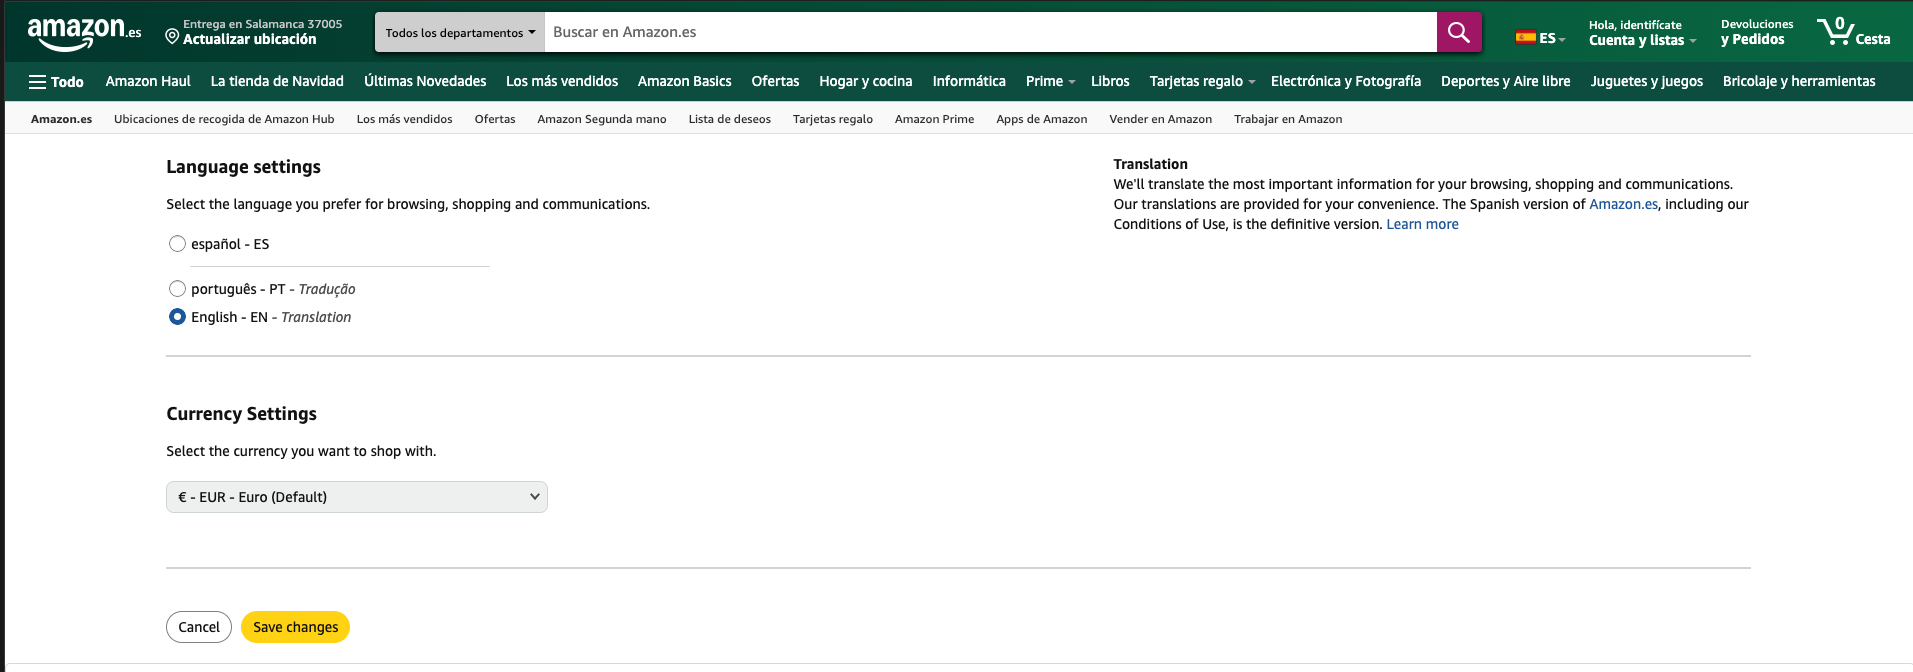Open Los más vendidos in main navigation
Screen dimensions: 1913x672
click(561, 82)
